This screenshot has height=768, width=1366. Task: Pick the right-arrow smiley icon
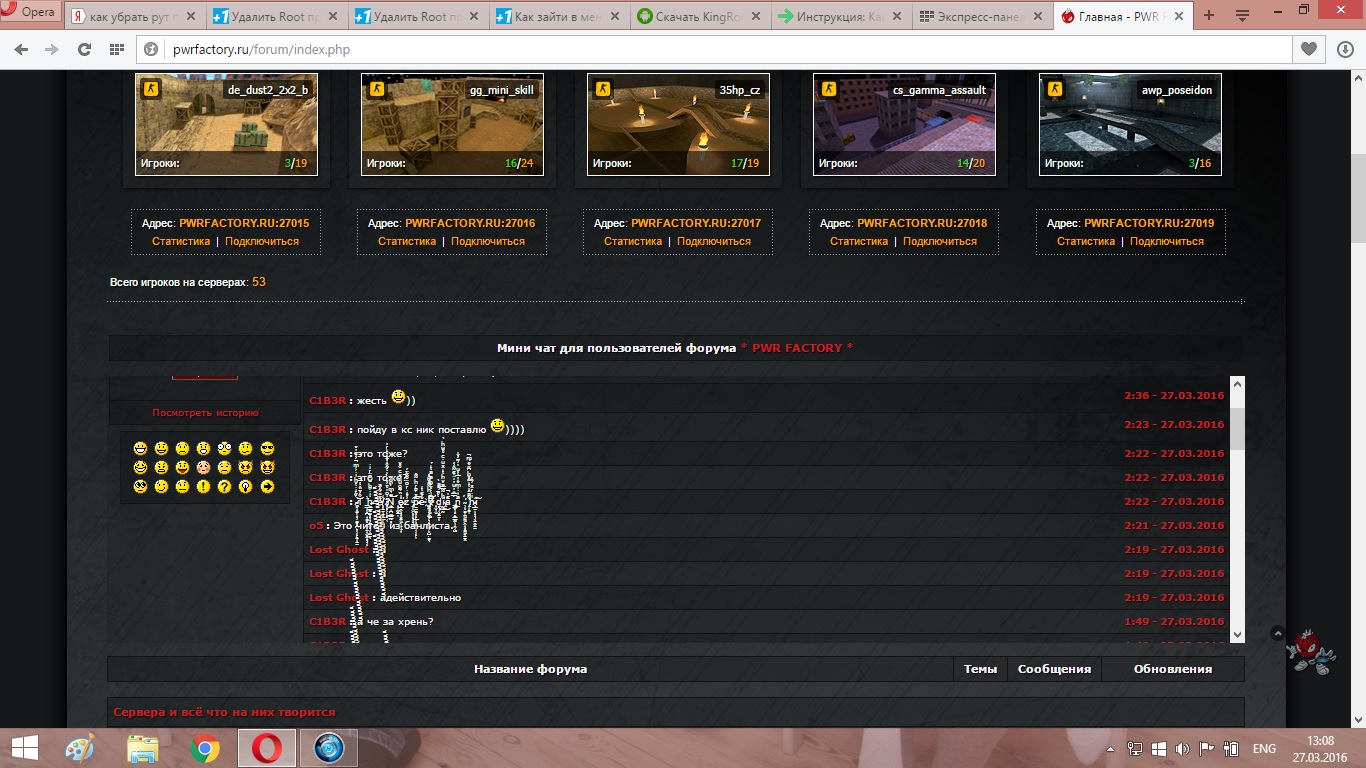point(267,487)
